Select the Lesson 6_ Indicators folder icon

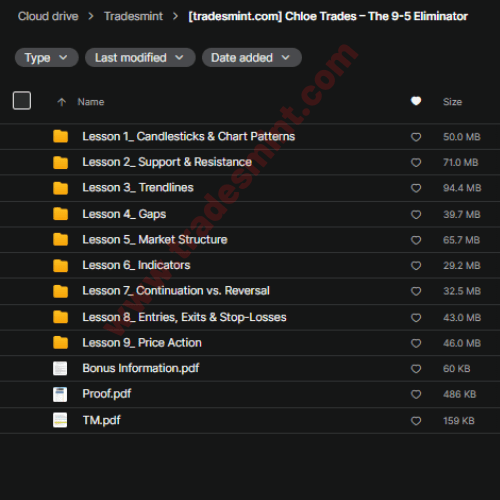tap(60, 265)
